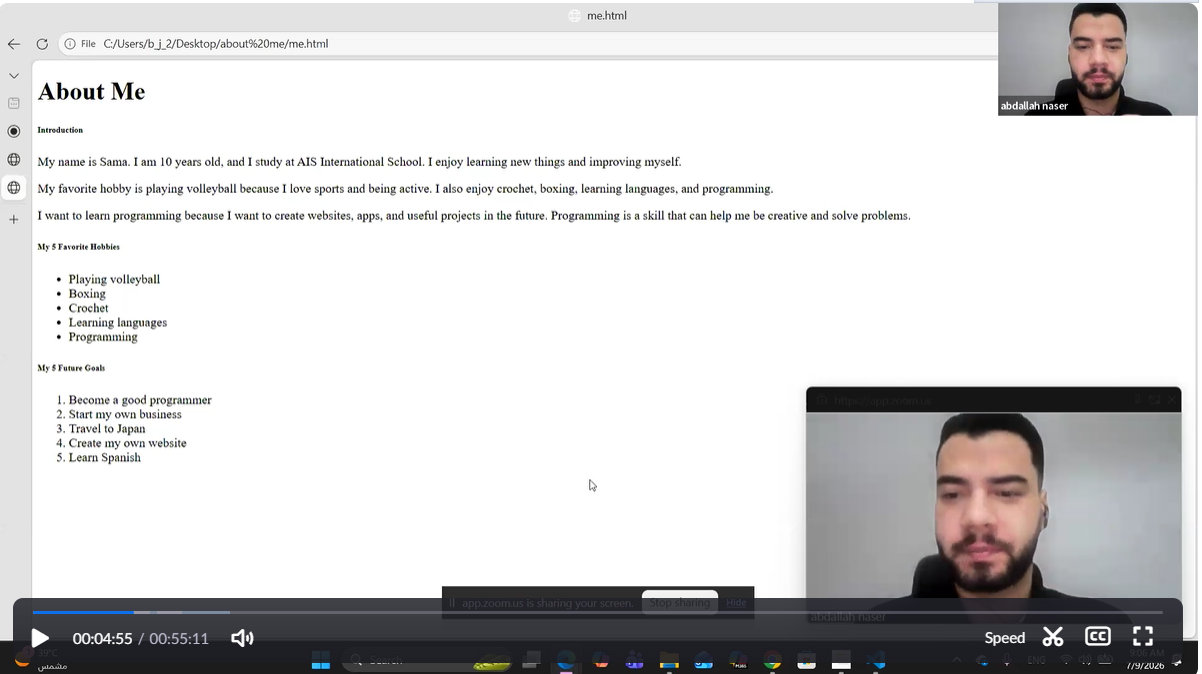Click 'Become a good programmer' goal
The width and height of the screenshot is (1202, 674).
point(140,400)
